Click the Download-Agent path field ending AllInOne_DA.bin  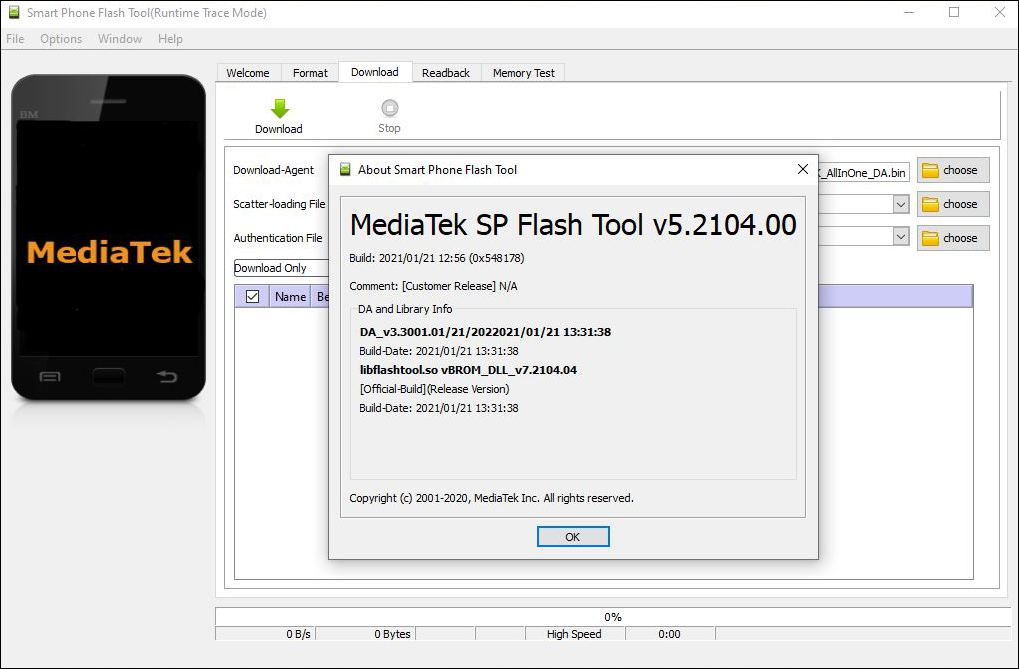pos(863,173)
